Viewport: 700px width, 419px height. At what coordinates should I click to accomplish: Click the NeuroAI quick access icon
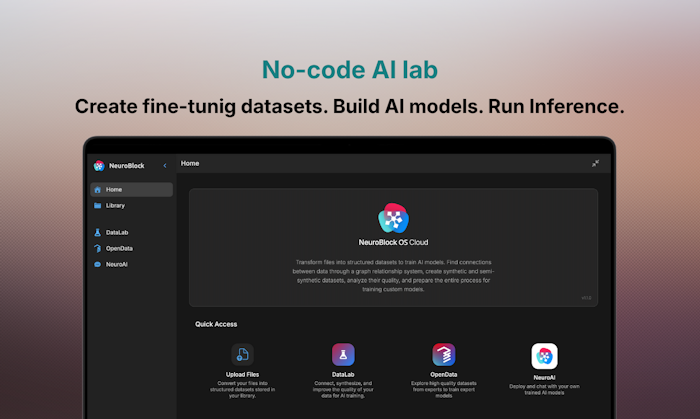pyautogui.click(x=544, y=356)
